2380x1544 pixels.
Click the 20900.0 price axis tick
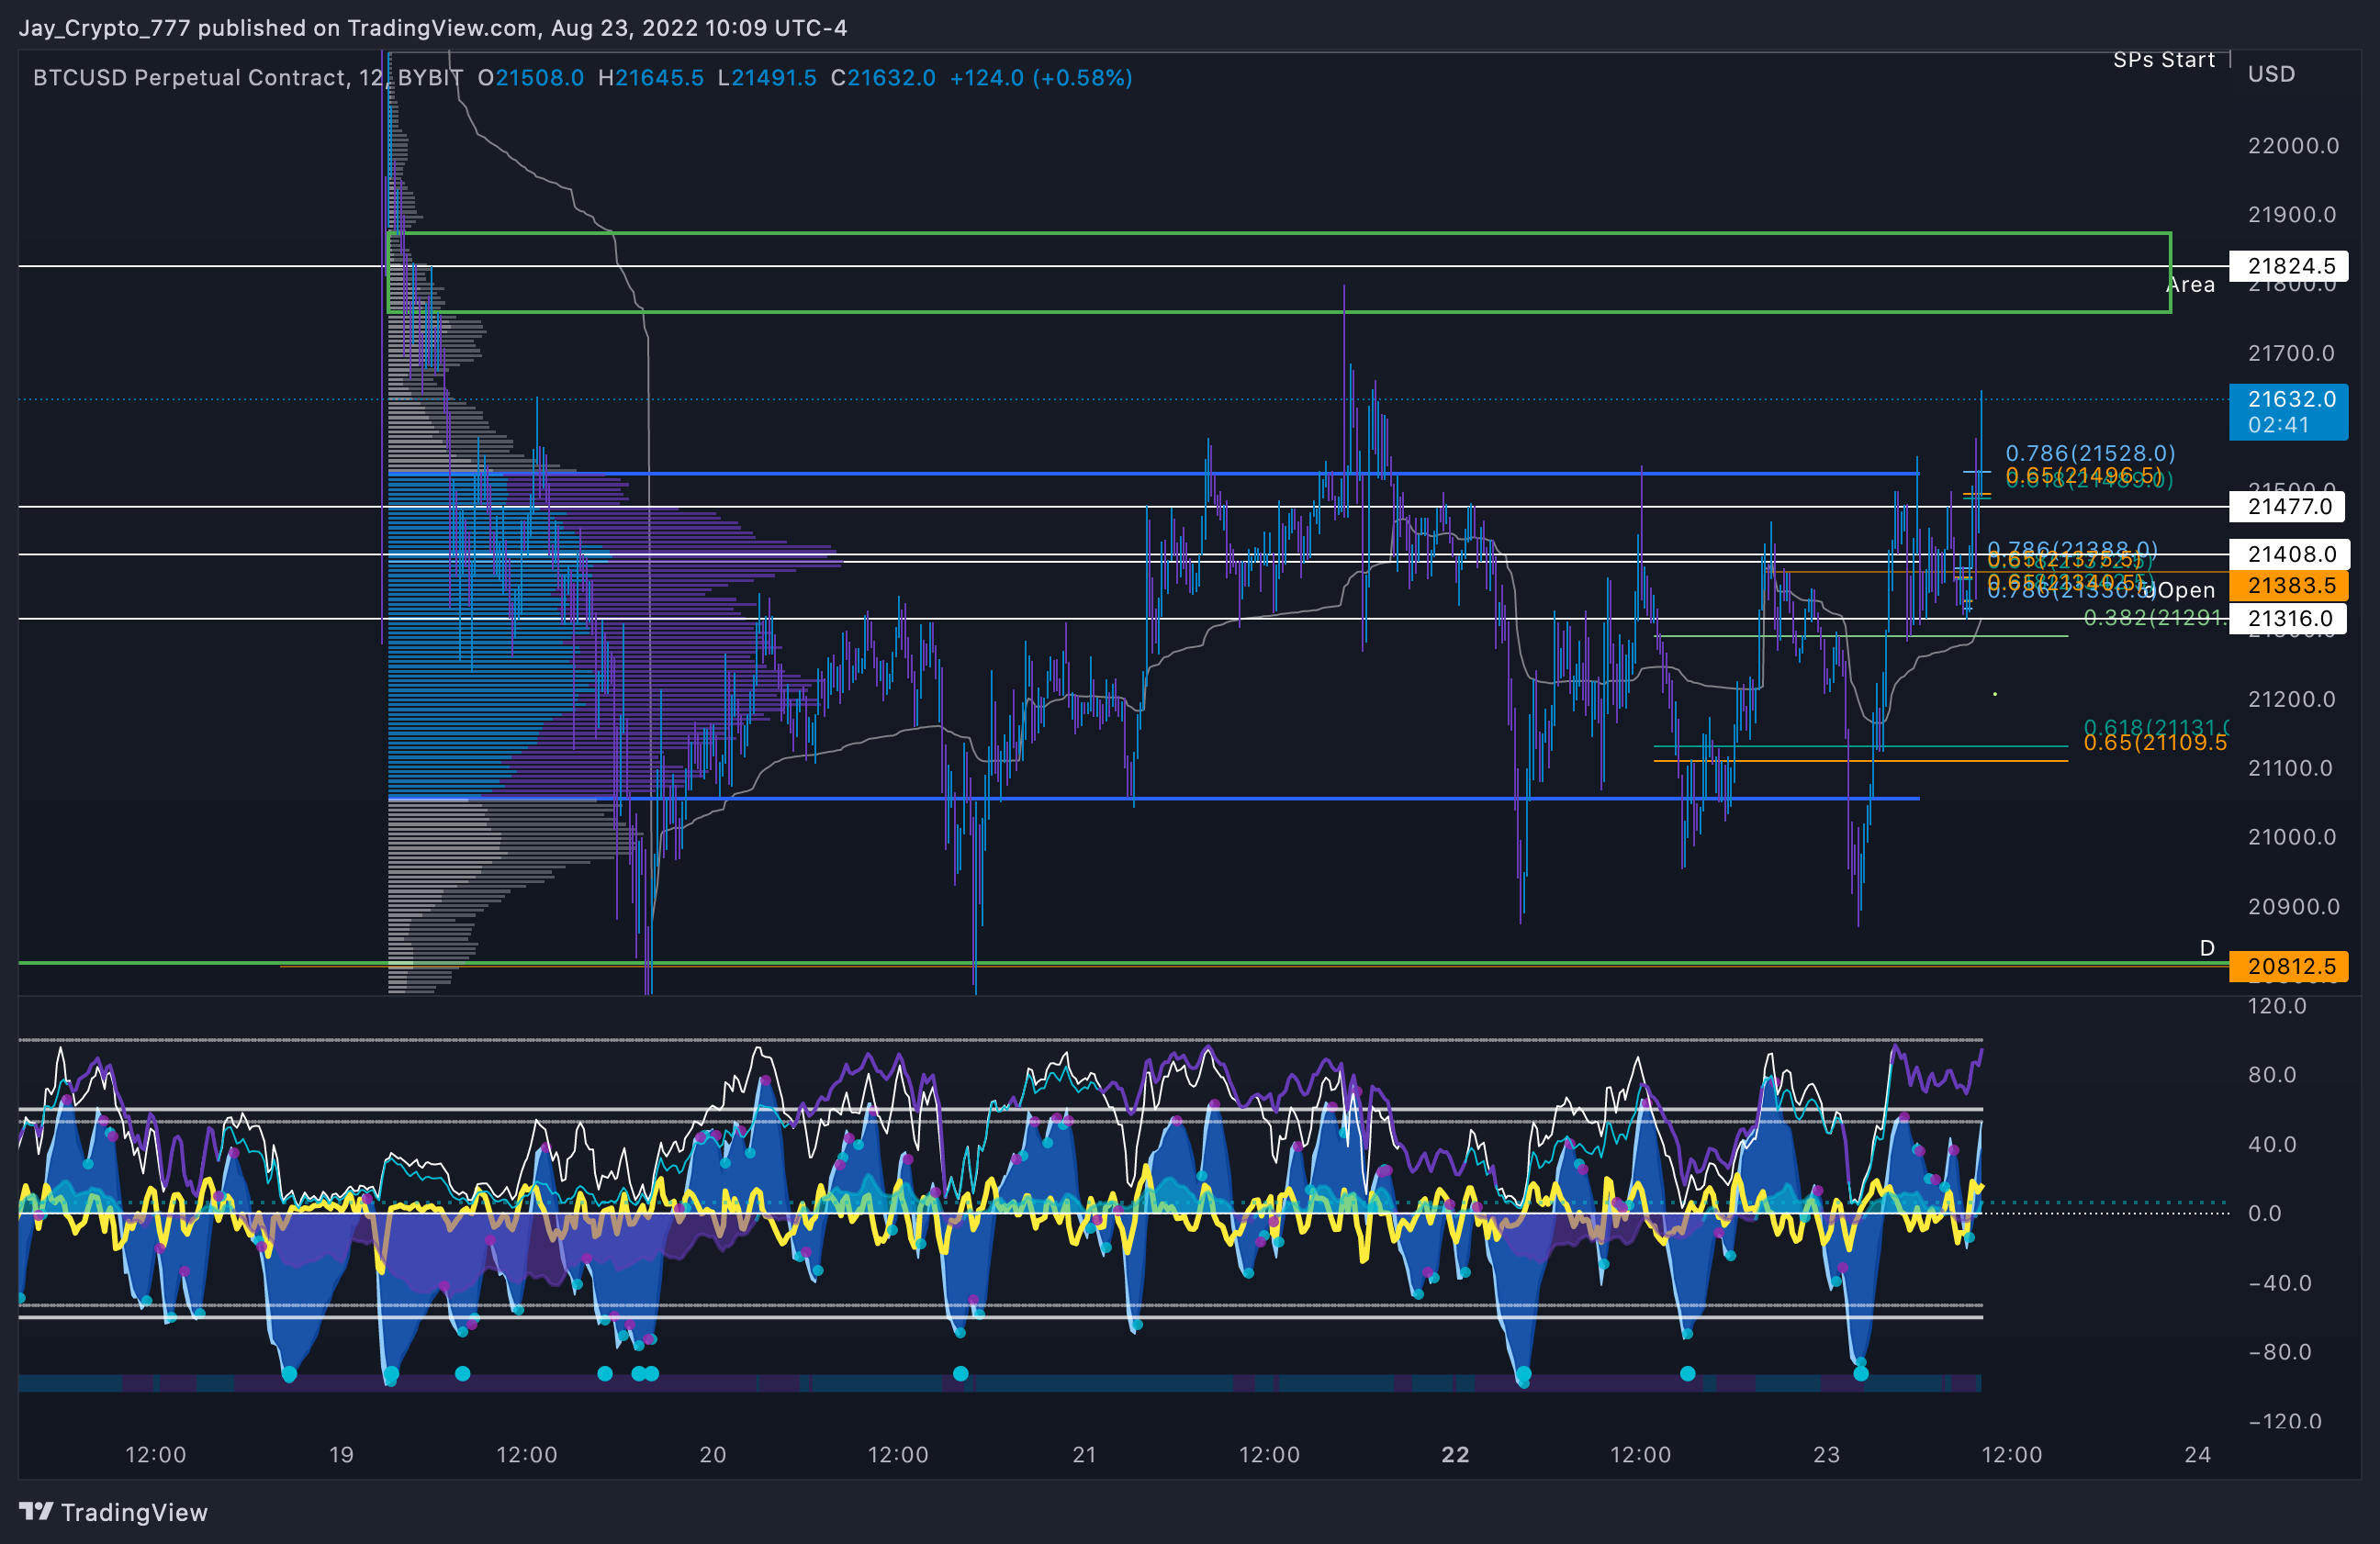pos(2293,907)
